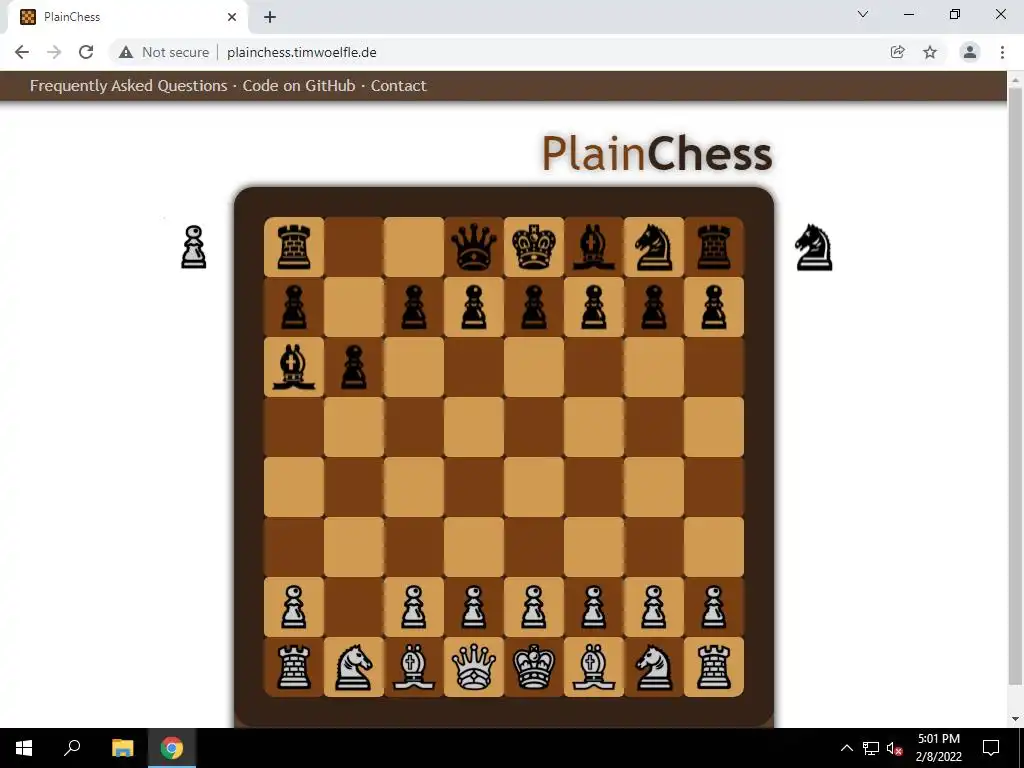Select the black pawn on h7
1024x768 pixels.
714,307
